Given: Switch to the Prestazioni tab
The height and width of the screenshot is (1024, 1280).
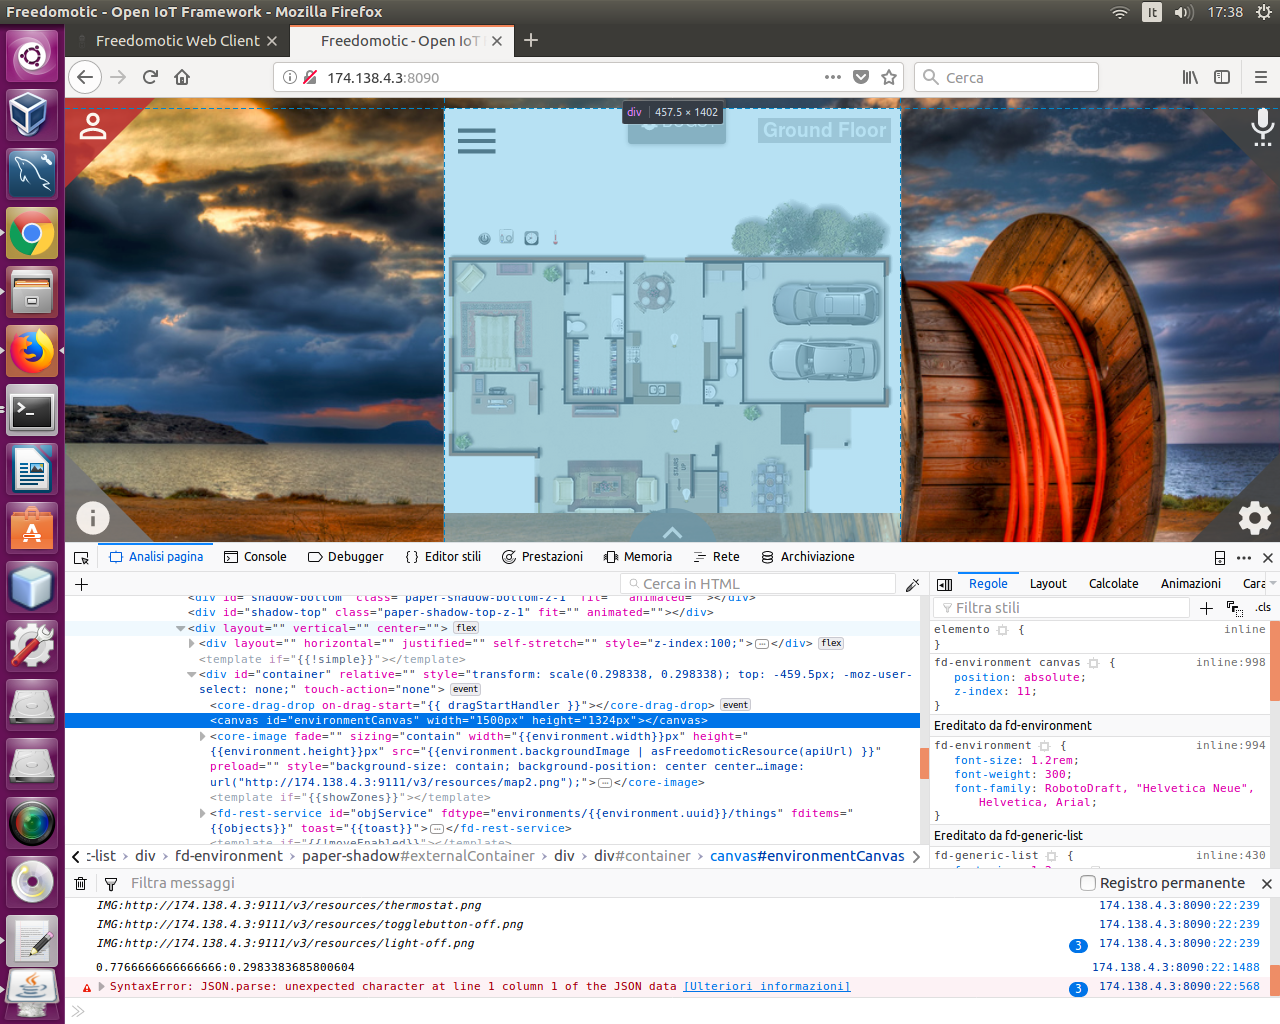Looking at the screenshot, I should (542, 557).
